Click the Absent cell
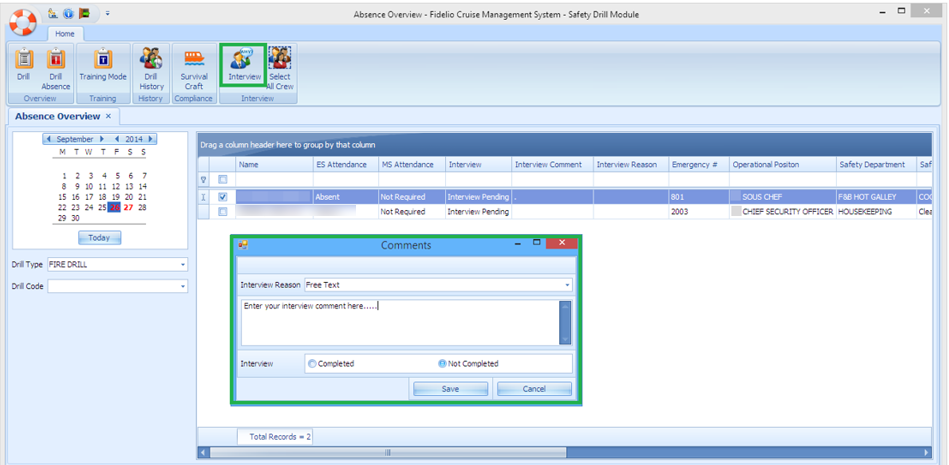This screenshot has height=465, width=949. (x=346, y=197)
